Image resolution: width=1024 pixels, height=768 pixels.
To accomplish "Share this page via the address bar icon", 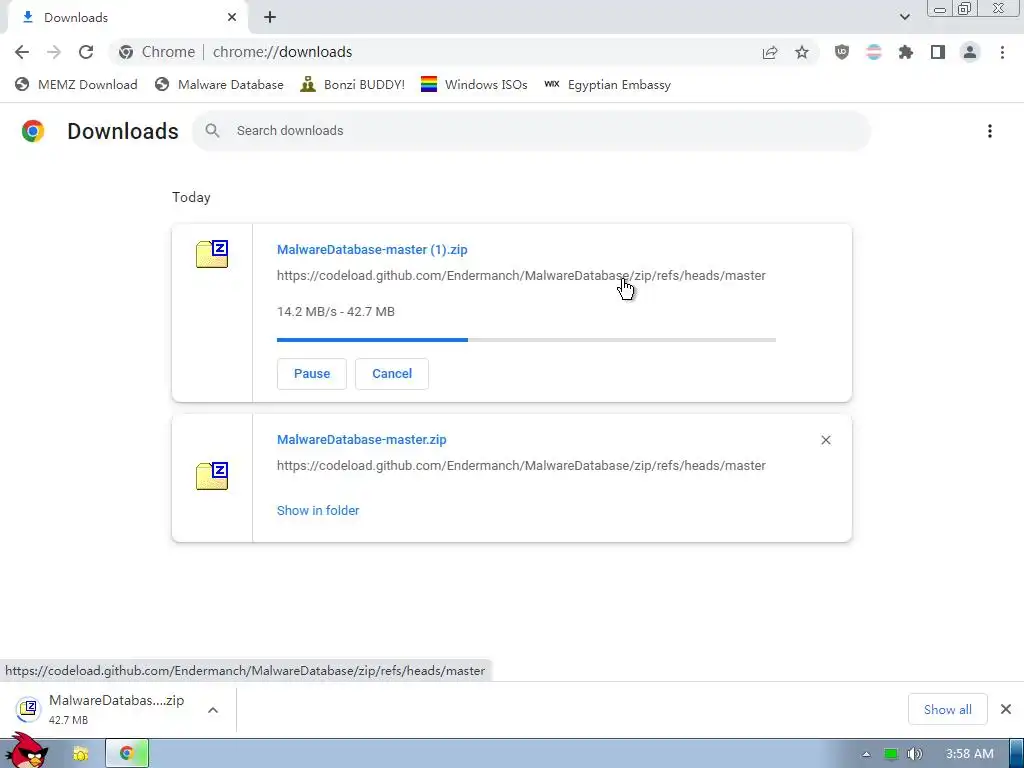I will pyautogui.click(x=770, y=52).
